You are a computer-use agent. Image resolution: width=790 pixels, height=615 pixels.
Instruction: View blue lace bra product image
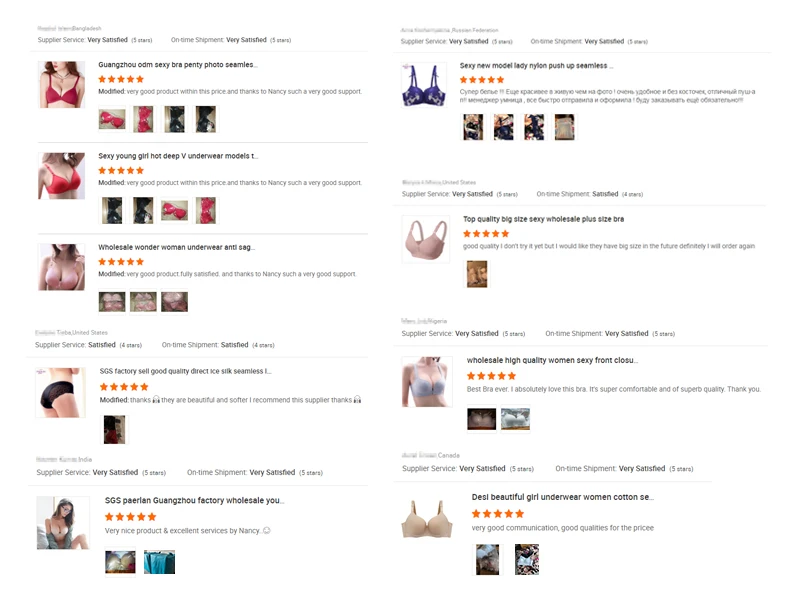[424, 85]
